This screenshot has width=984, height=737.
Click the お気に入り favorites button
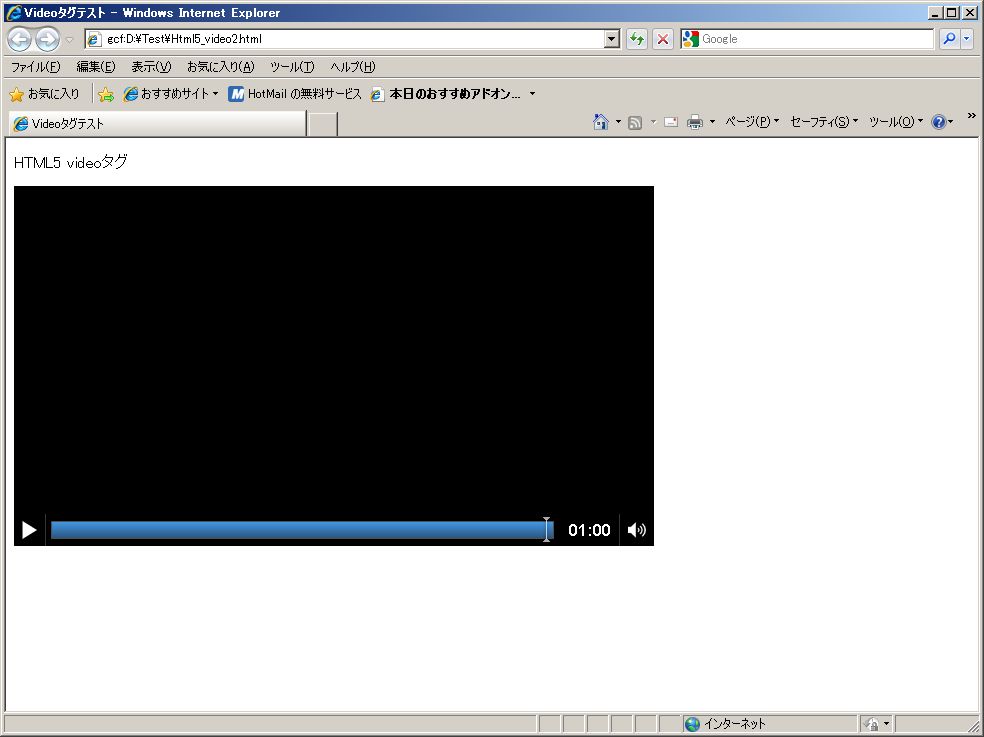45,94
